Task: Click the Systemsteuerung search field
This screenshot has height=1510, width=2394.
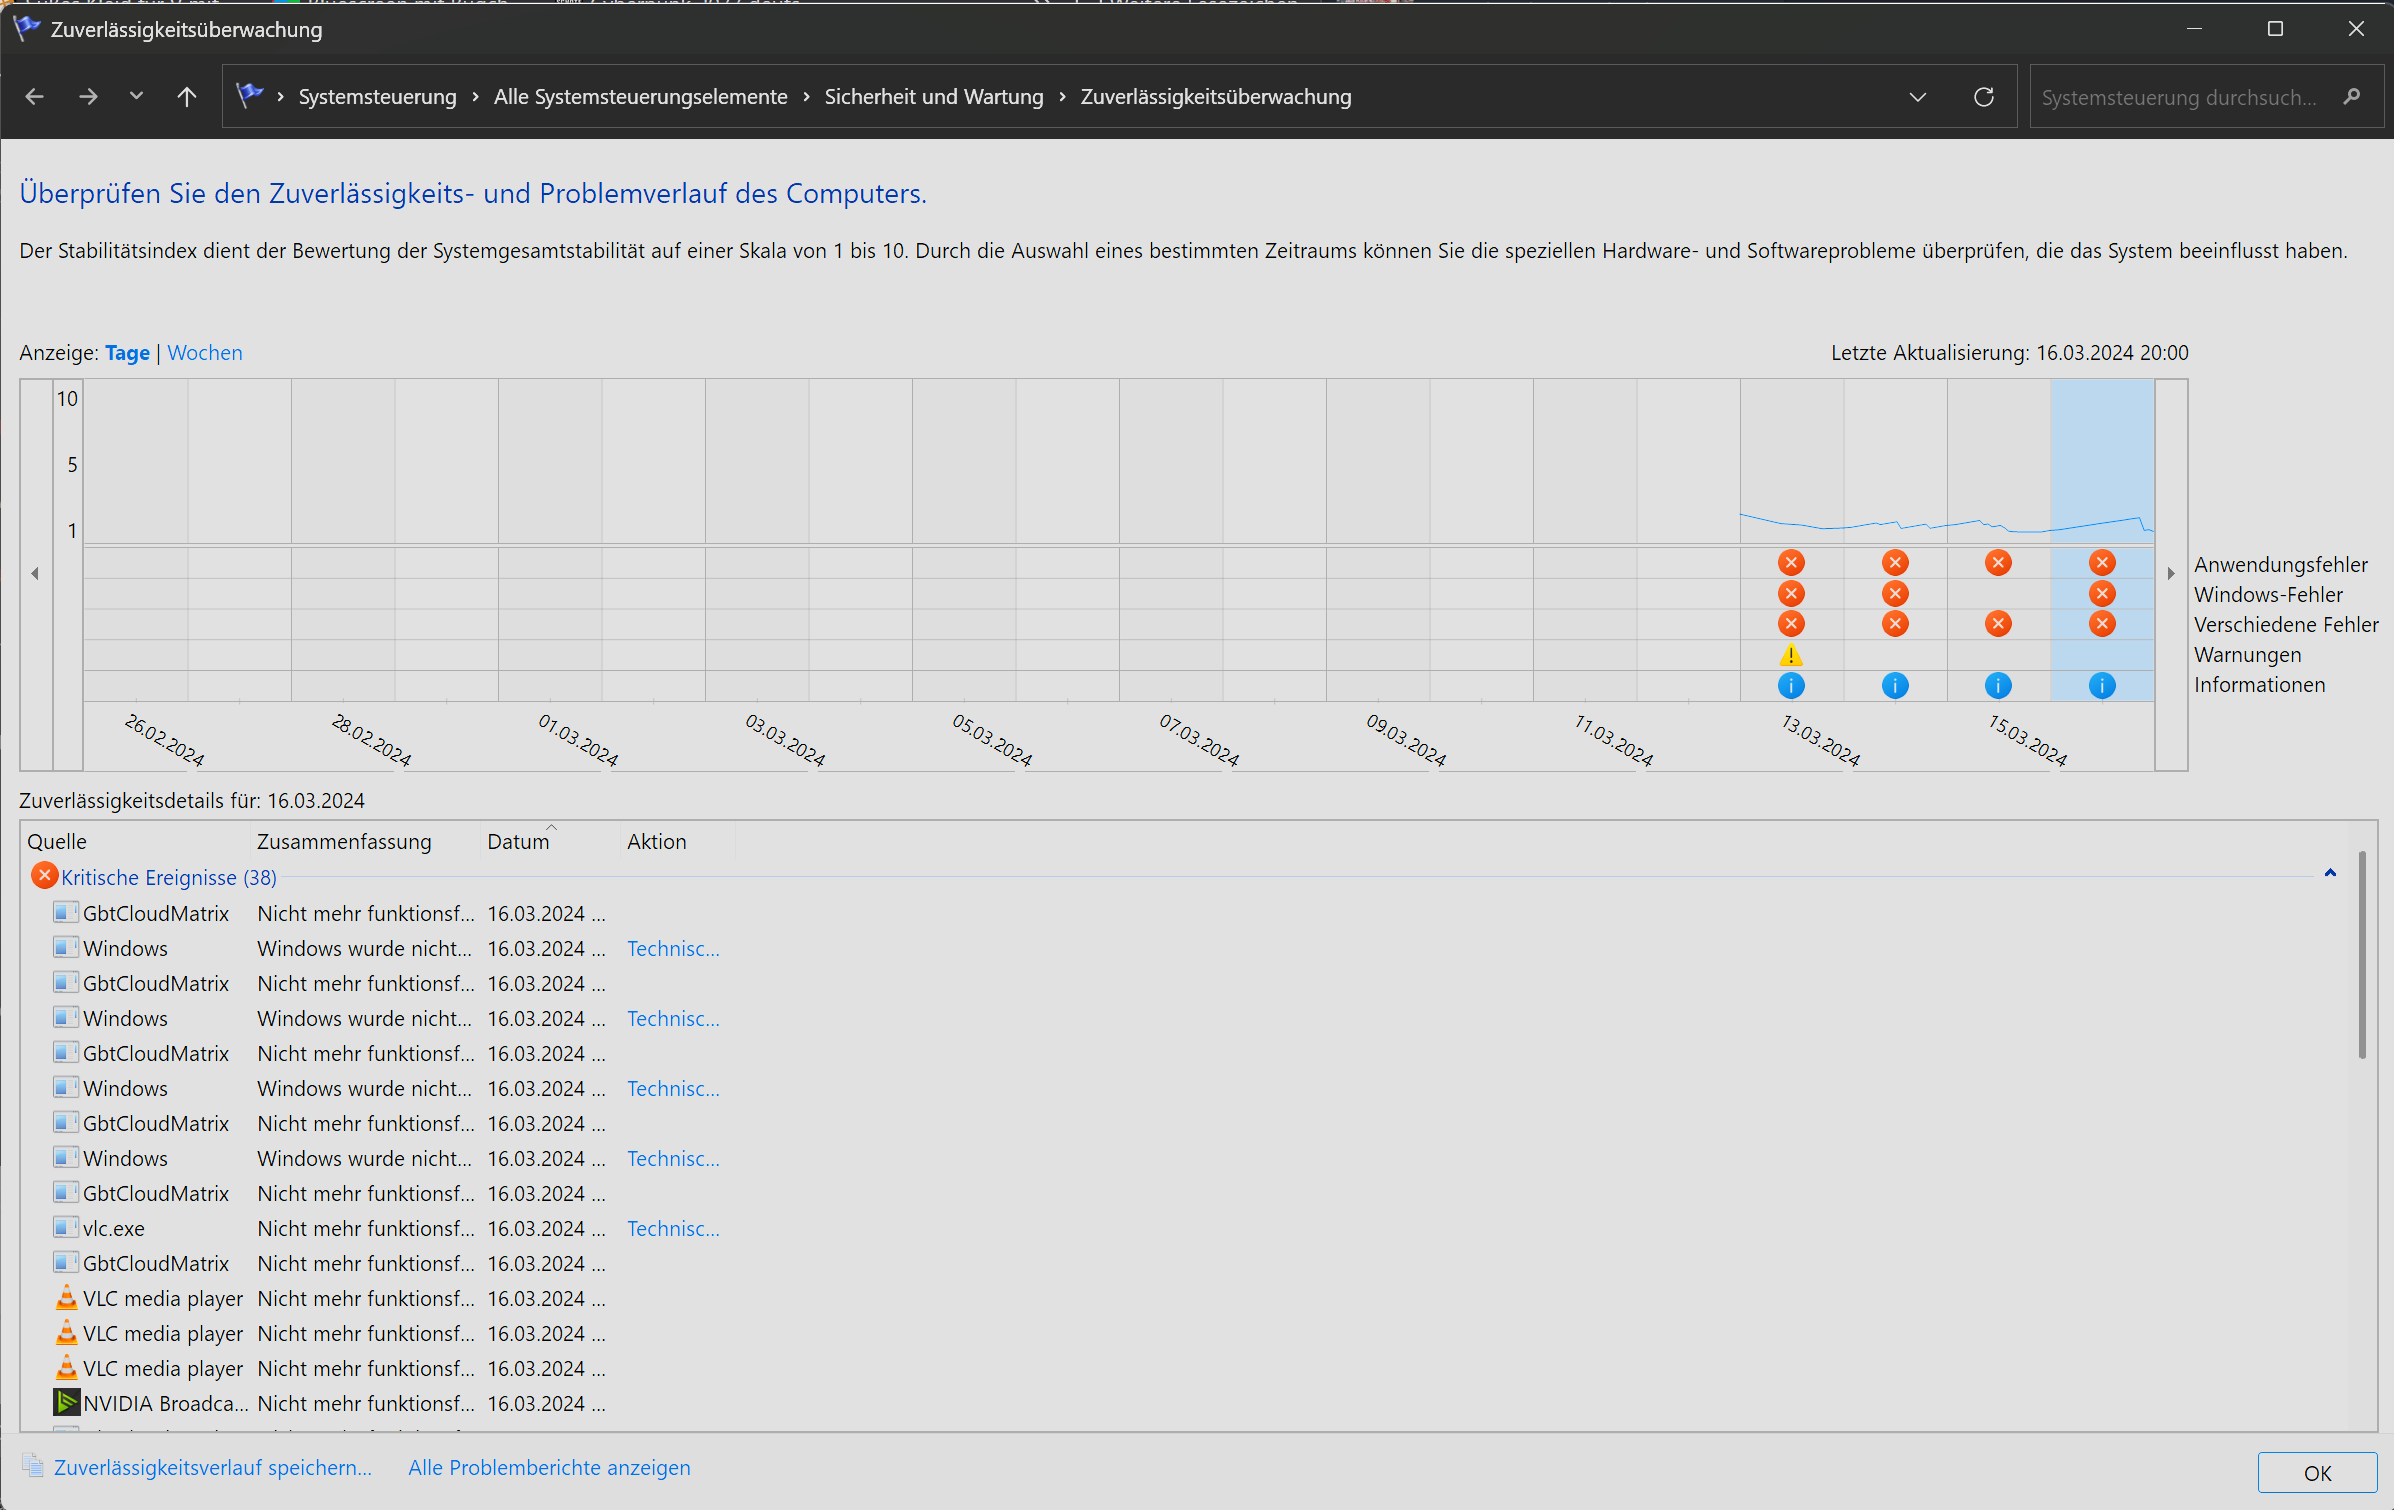Action: coord(2180,98)
